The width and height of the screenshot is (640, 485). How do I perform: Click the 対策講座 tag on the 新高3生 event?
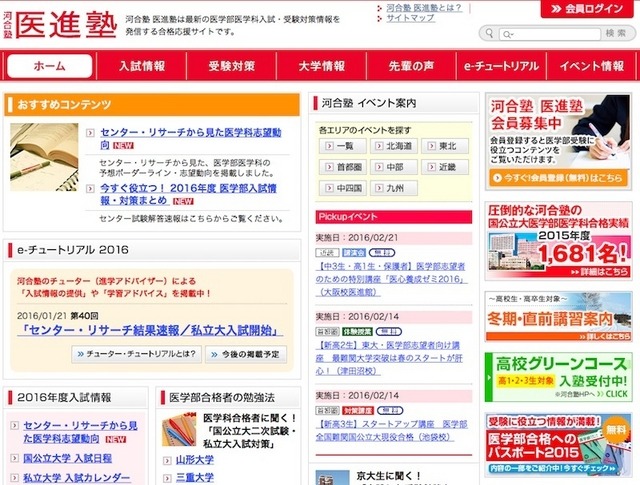[x=358, y=410]
